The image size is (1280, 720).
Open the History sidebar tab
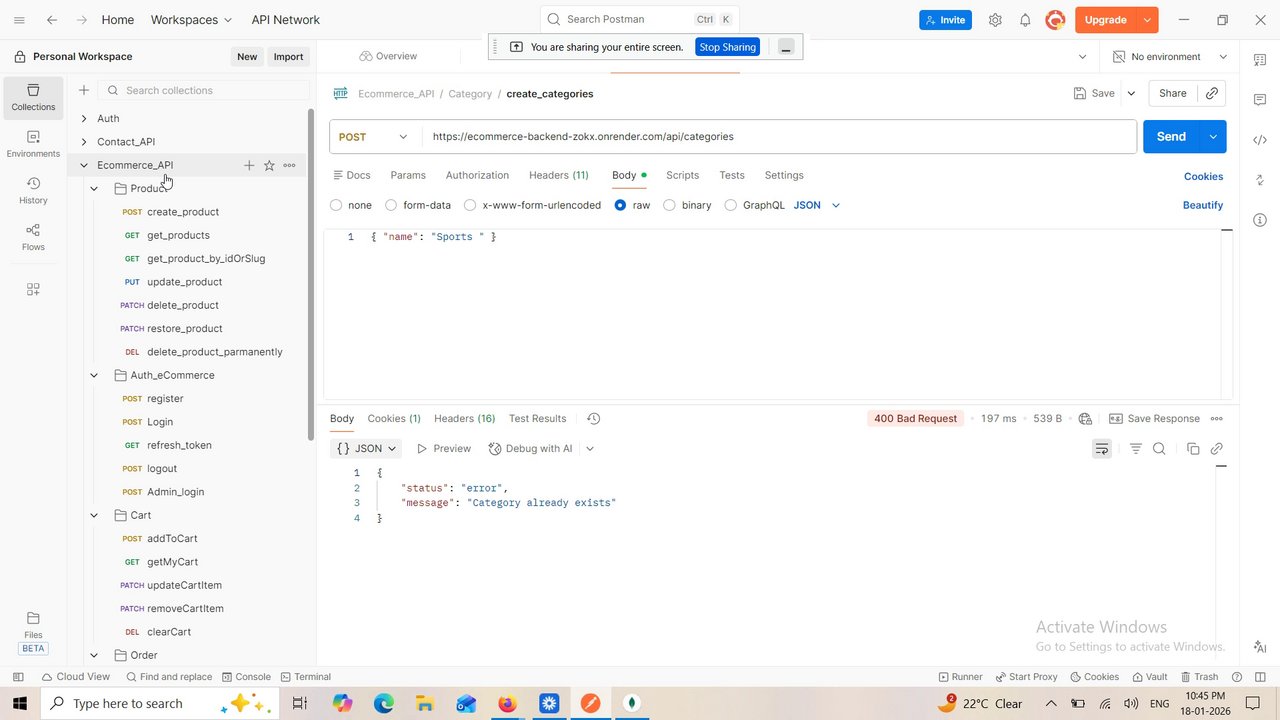point(33,190)
